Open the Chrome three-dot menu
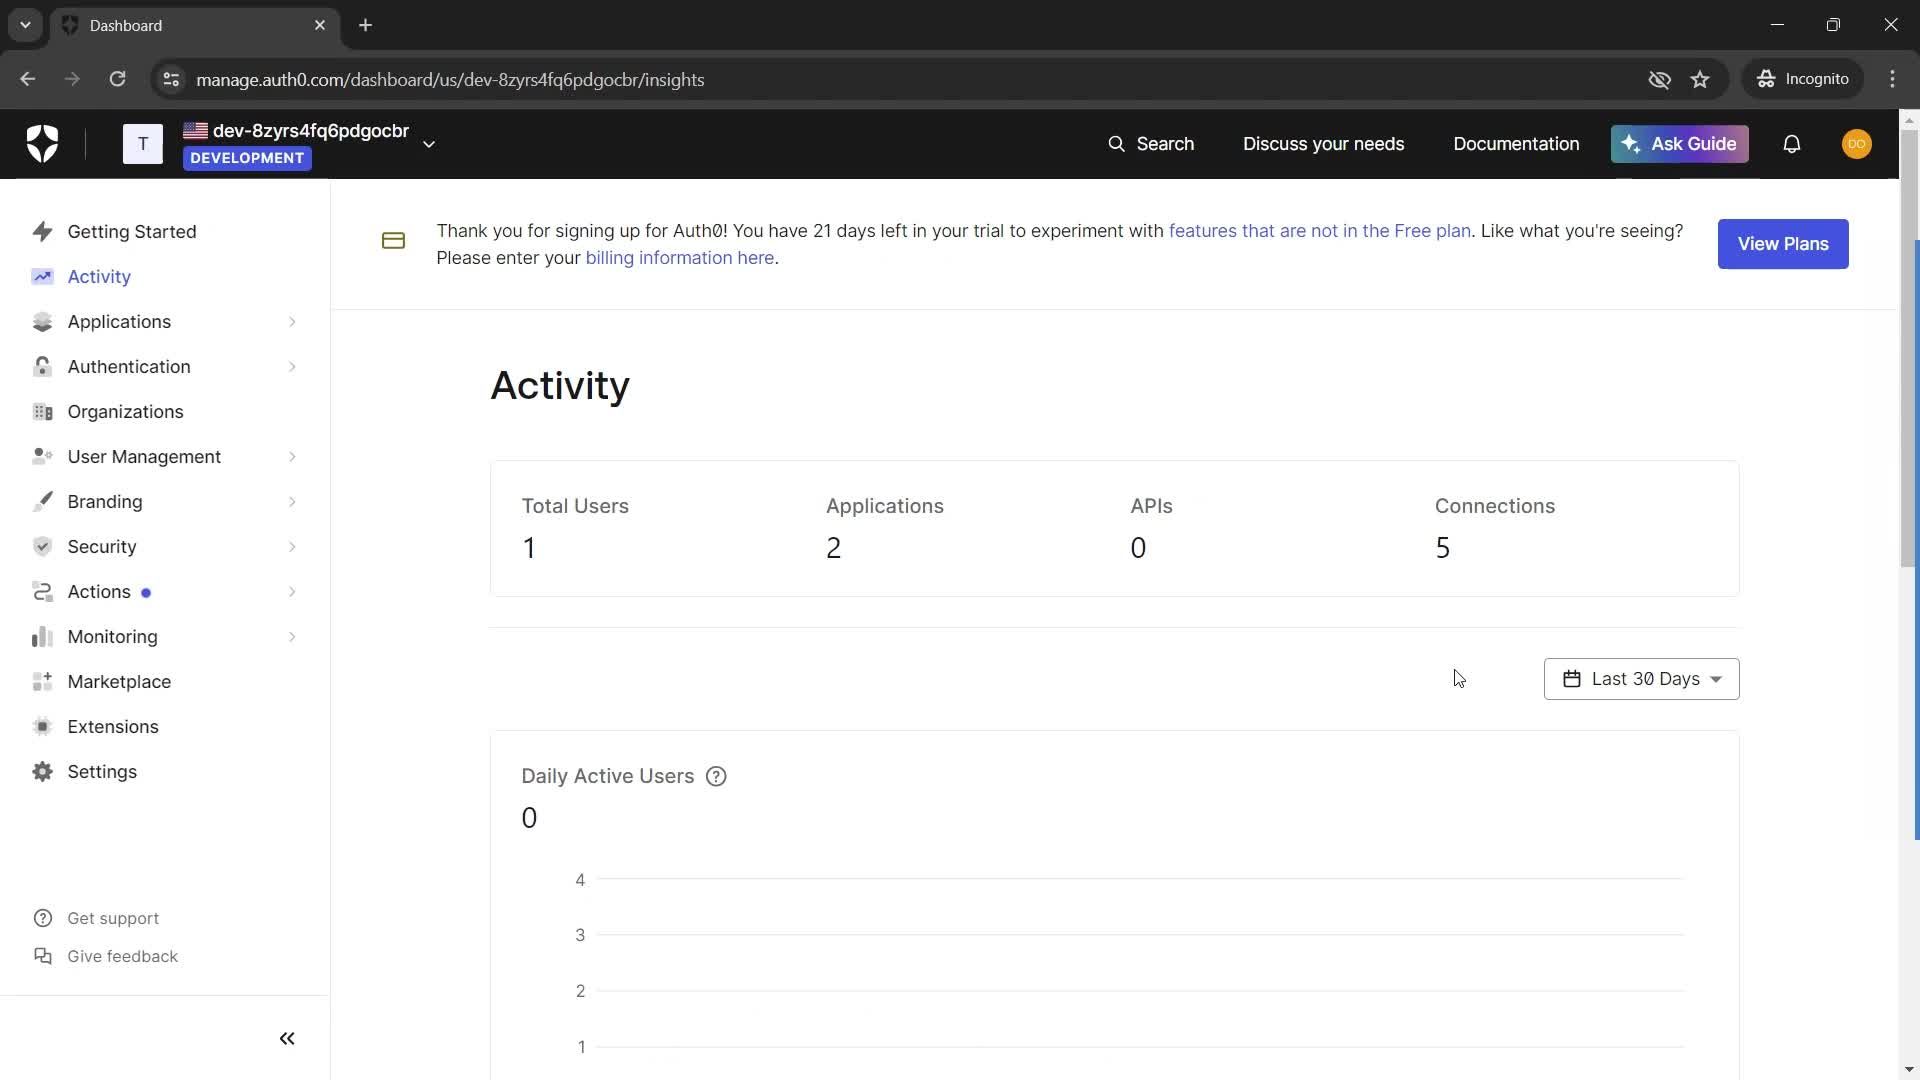This screenshot has width=1920, height=1080. coord(1892,79)
